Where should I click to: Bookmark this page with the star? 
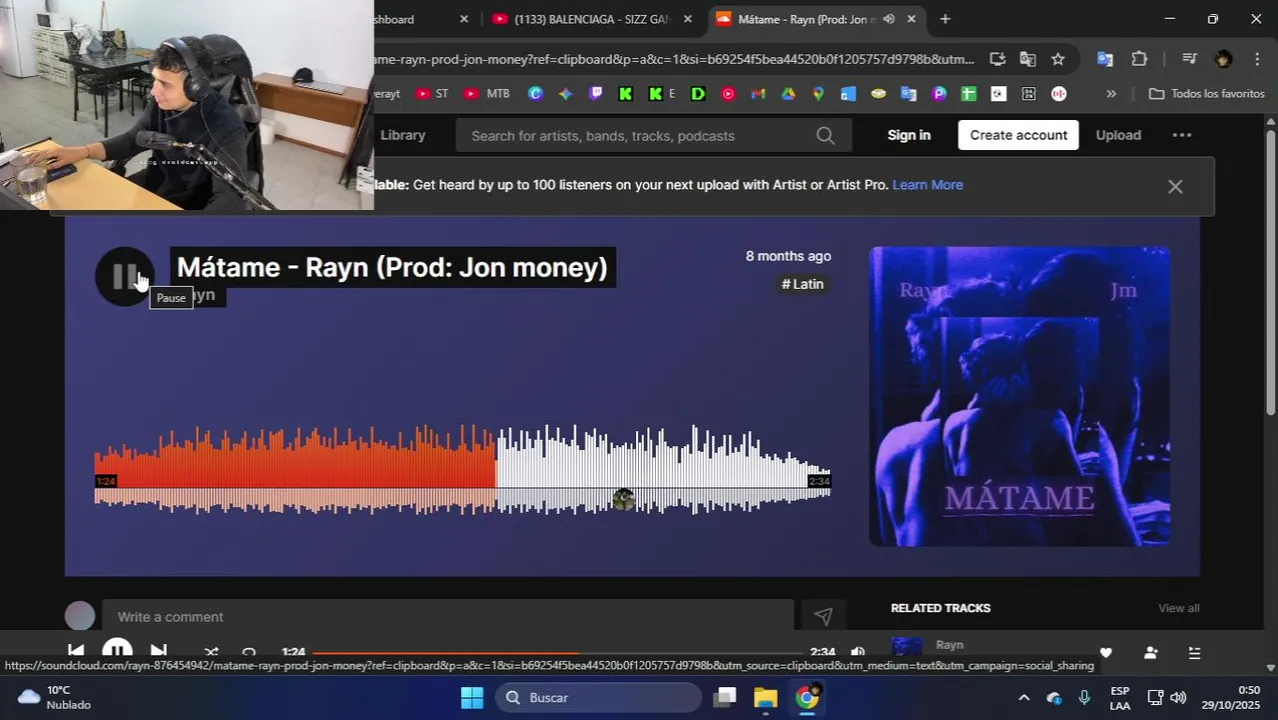point(1058,59)
